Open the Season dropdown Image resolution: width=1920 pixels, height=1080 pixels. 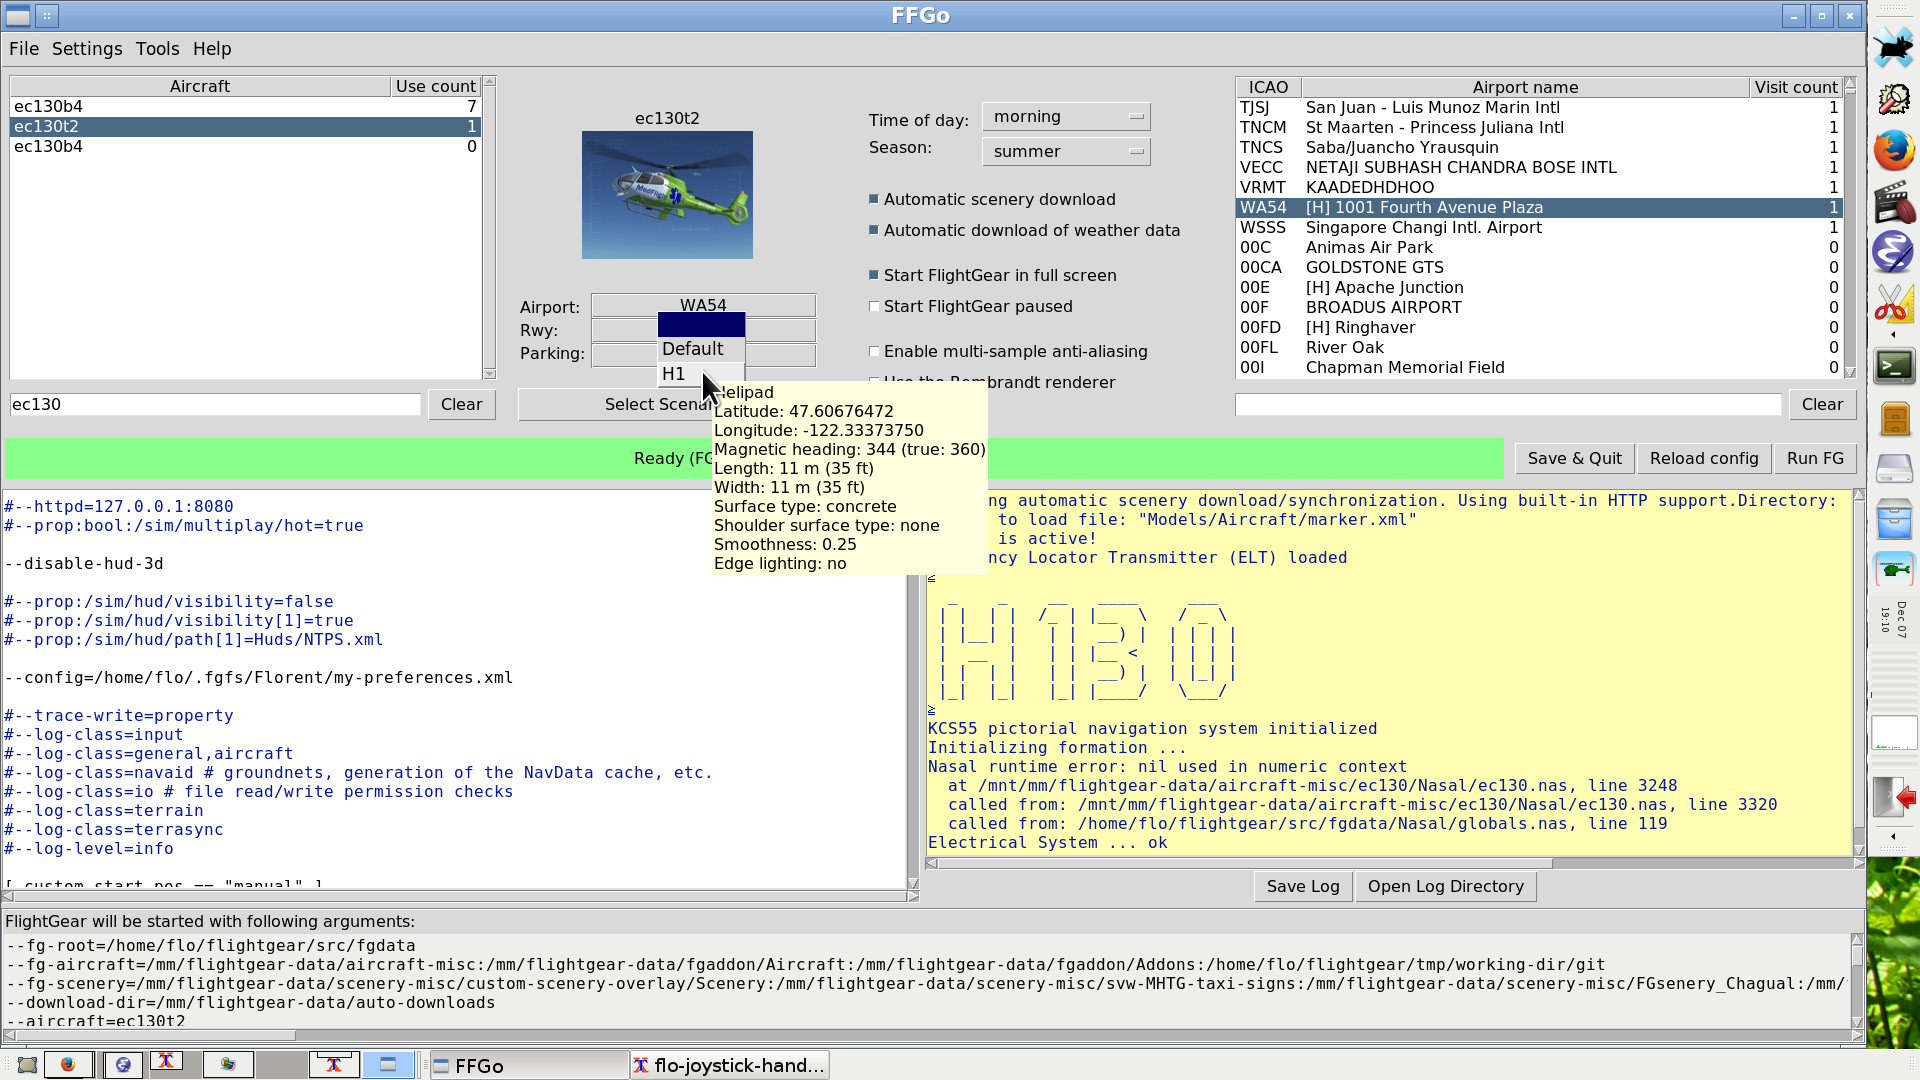tap(1066, 152)
